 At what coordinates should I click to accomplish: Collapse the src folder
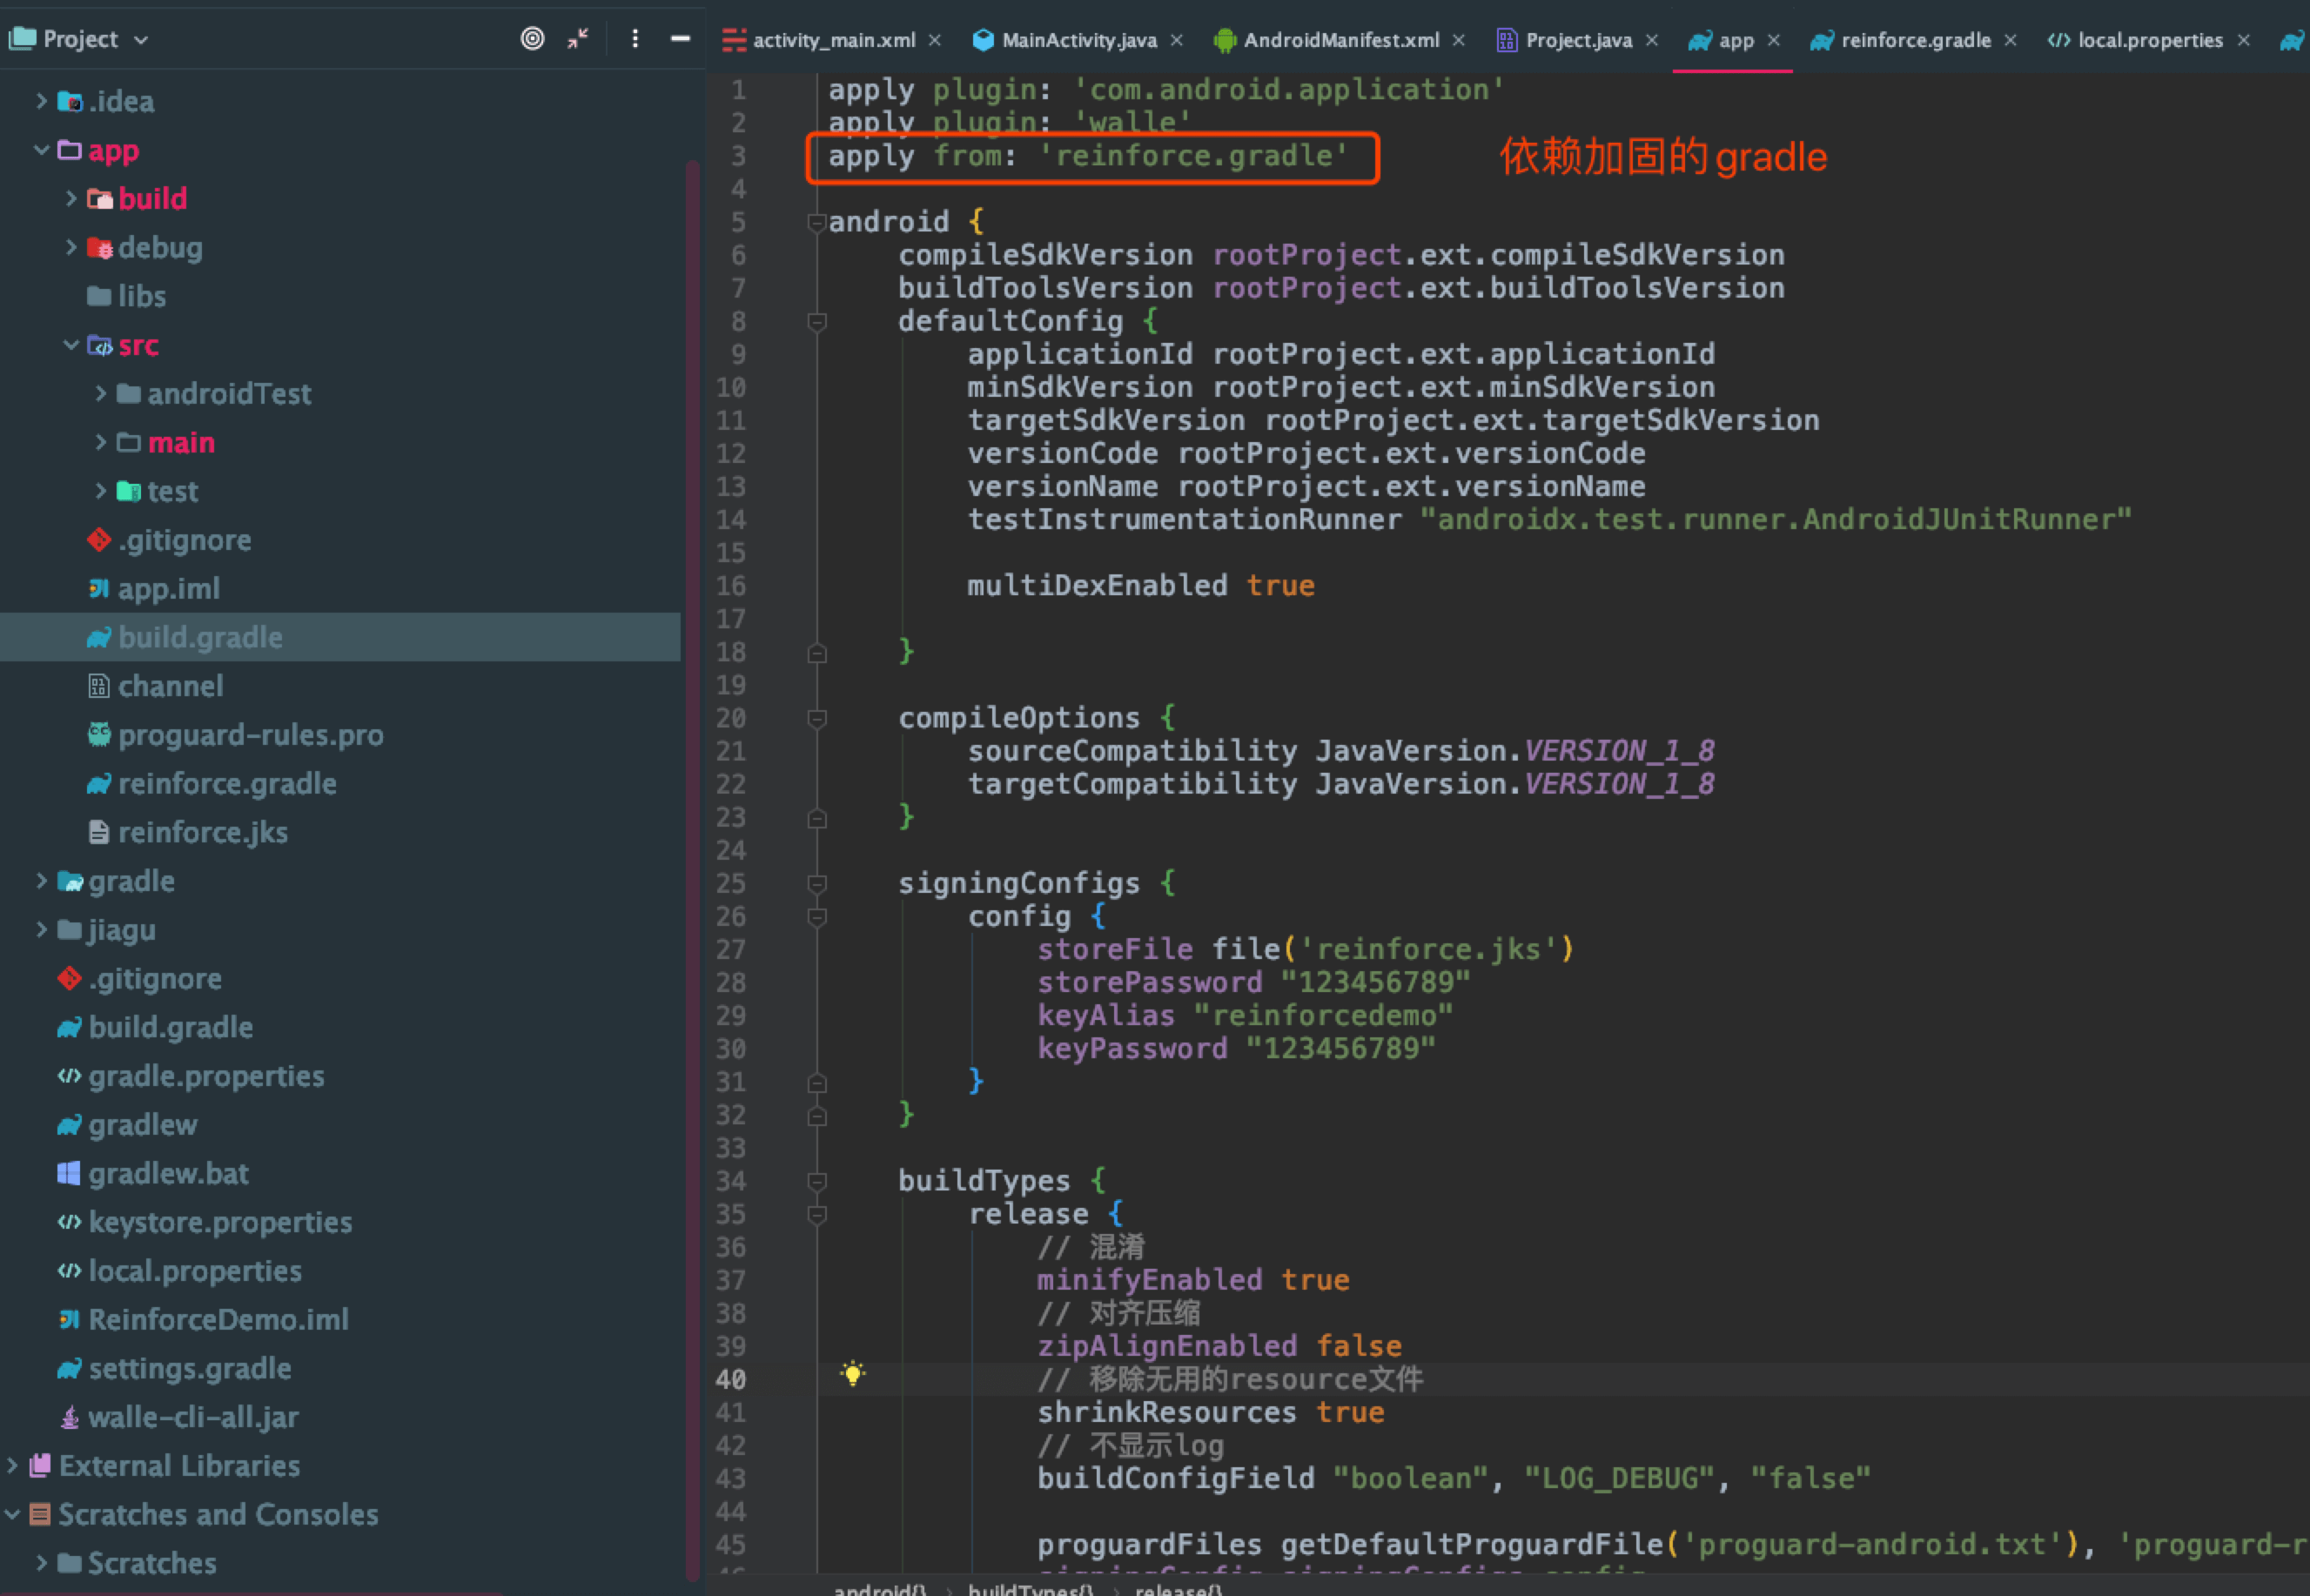click(x=71, y=344)
